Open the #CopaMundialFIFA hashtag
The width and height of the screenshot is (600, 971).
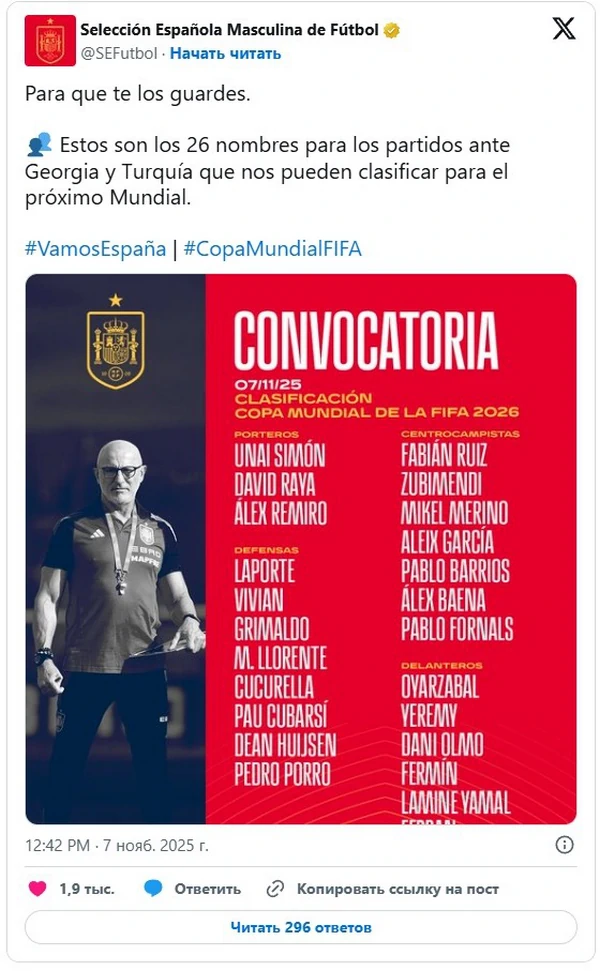[x=272, y=249]
